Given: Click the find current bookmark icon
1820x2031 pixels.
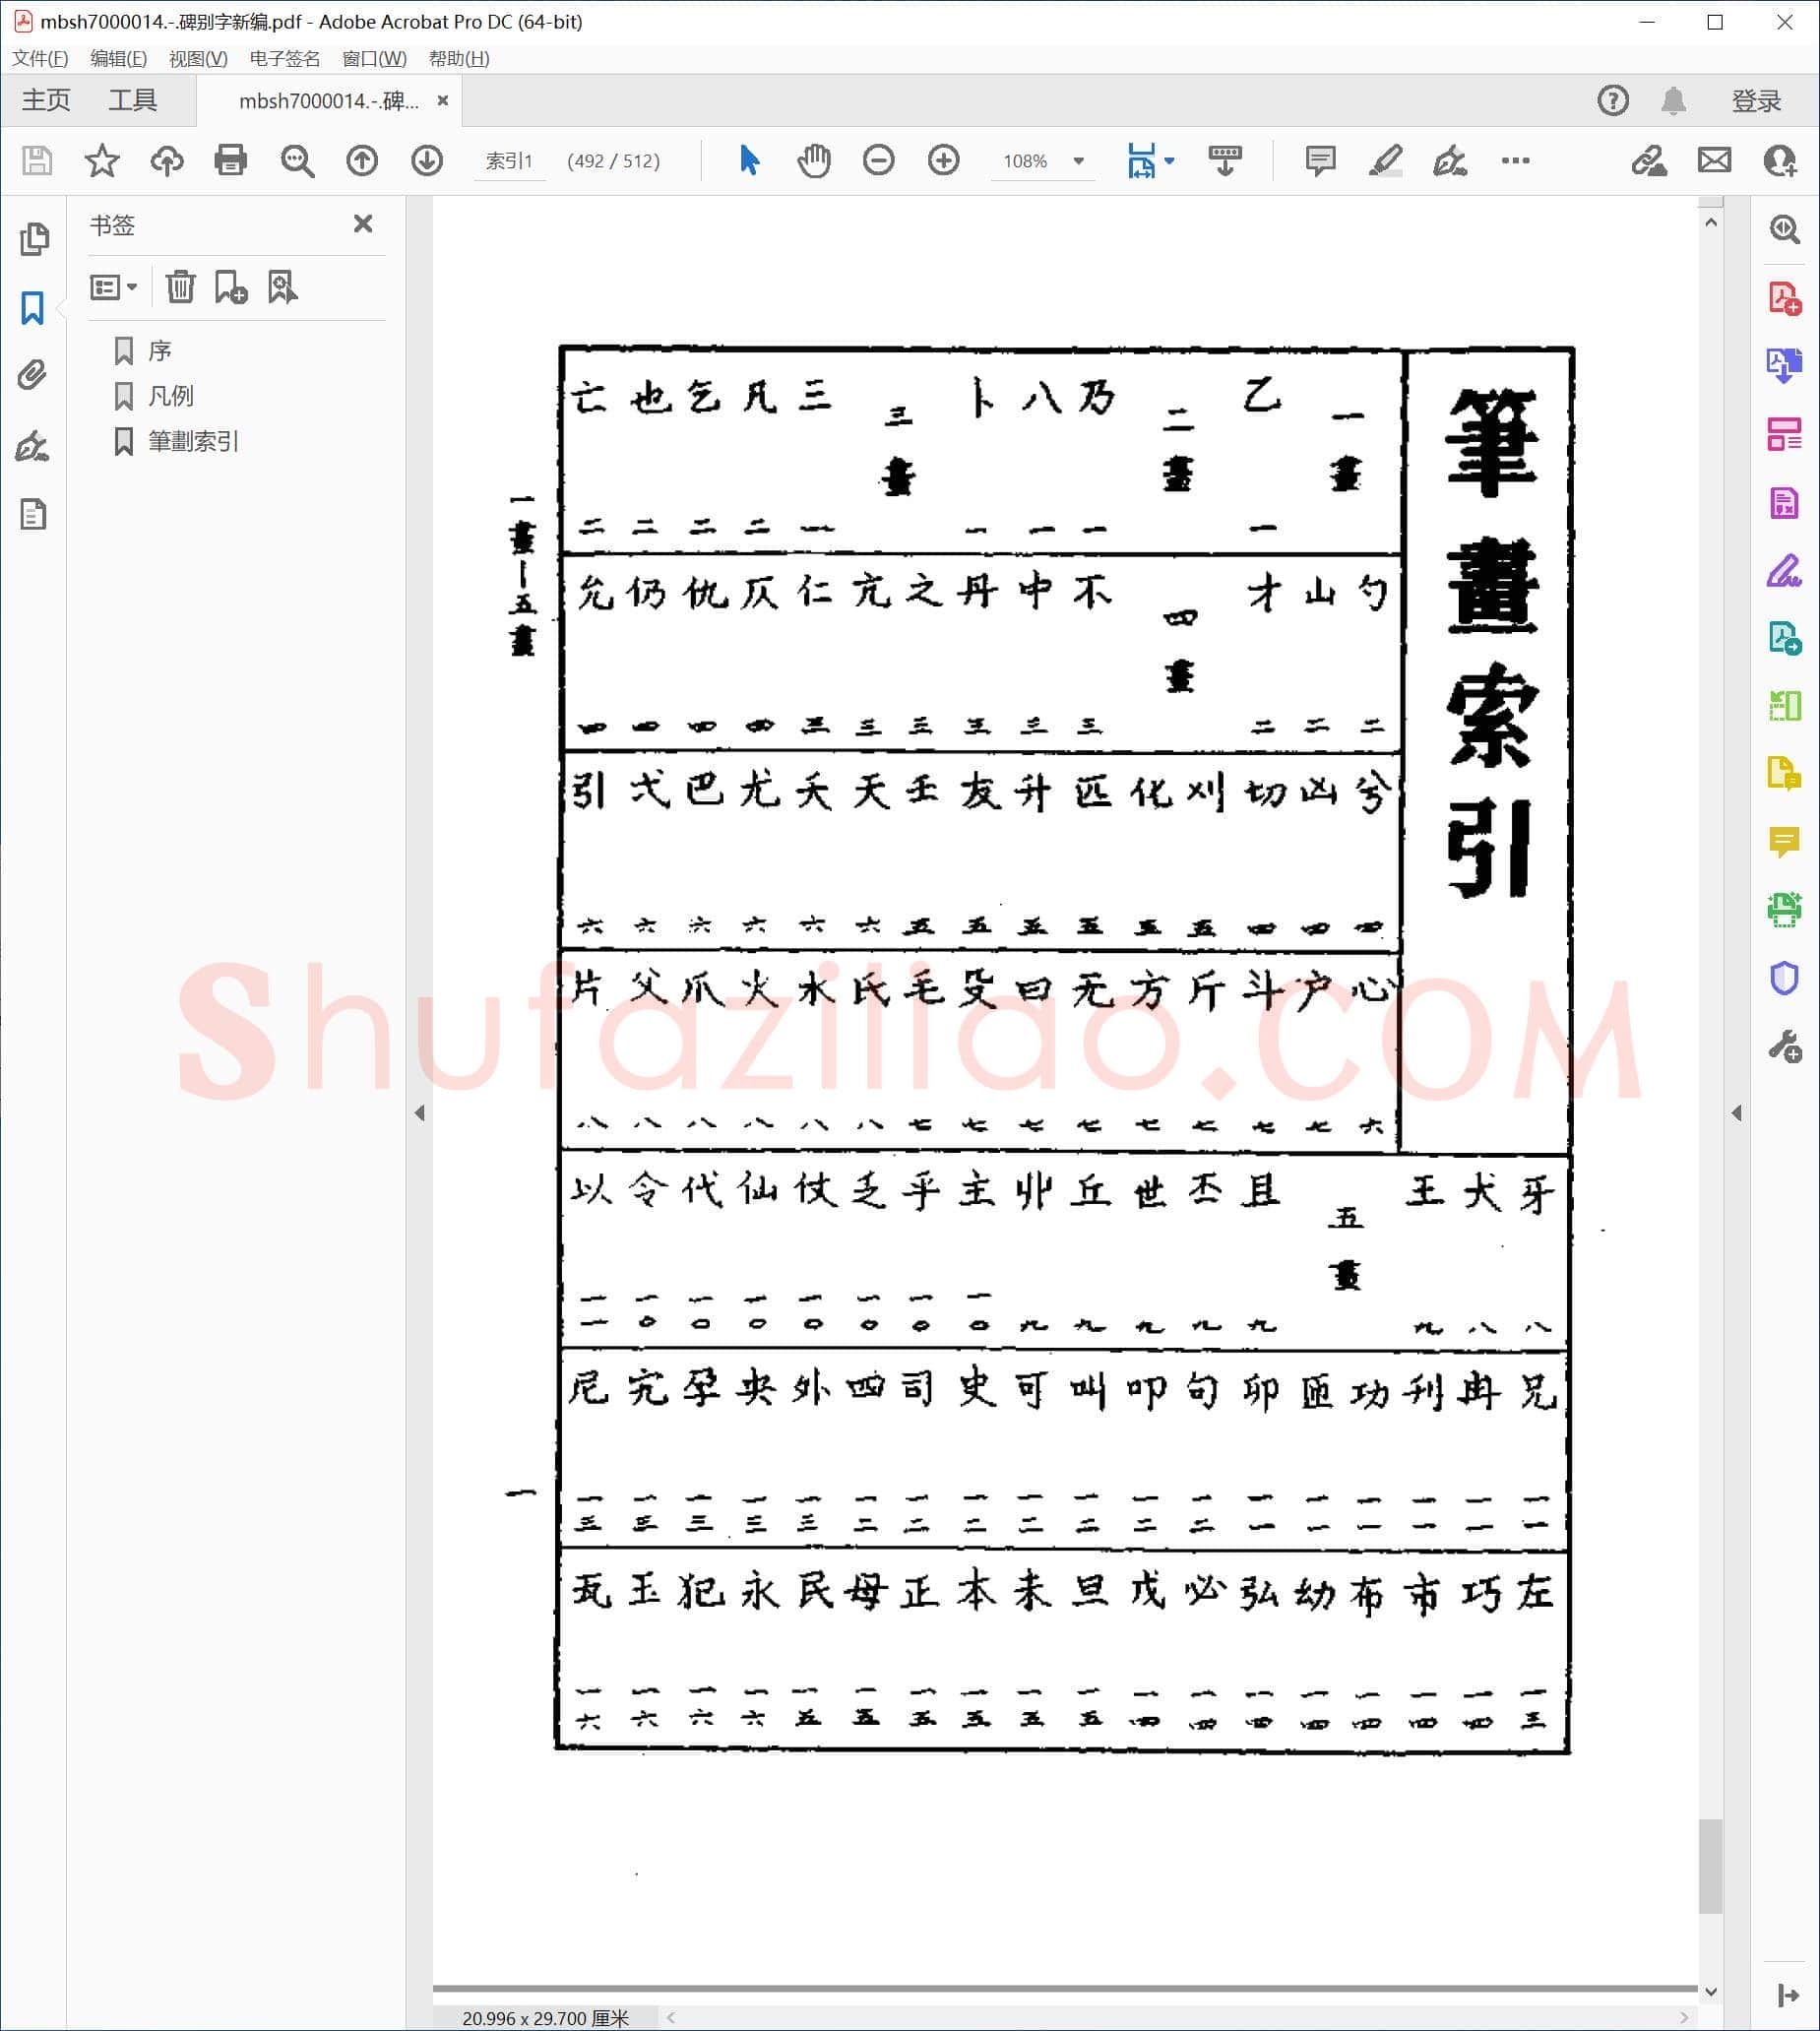Looking at the screenshot, I should [x=283, y=287].
